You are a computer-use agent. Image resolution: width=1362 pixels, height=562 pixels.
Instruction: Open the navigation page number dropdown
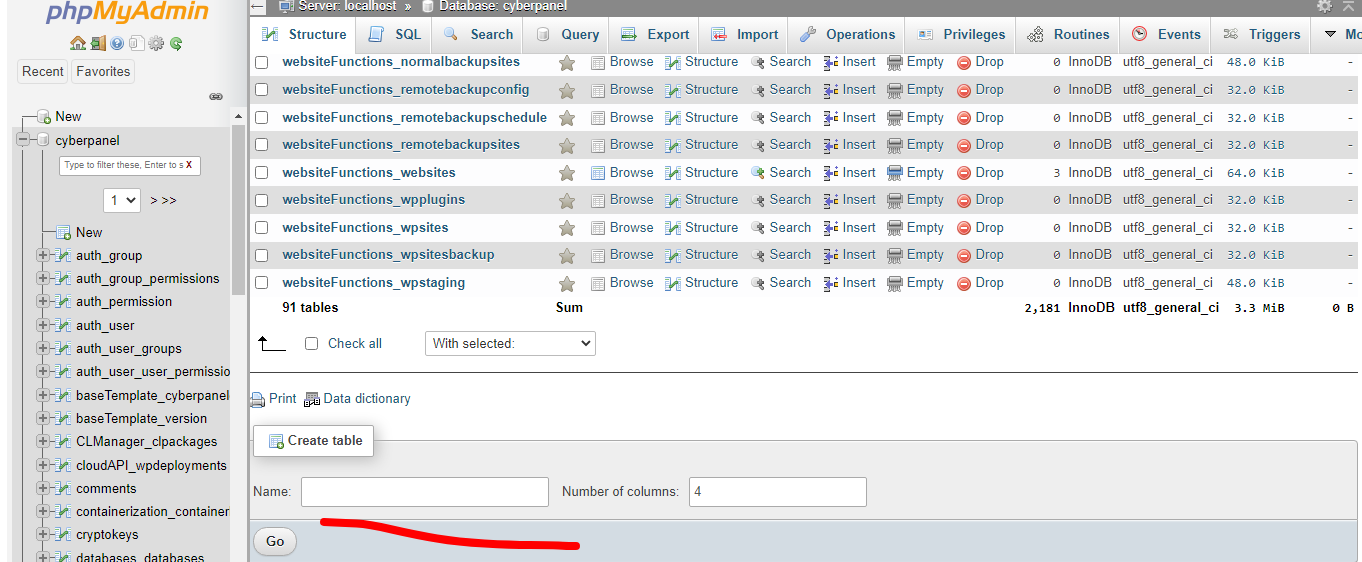point(122,200)
